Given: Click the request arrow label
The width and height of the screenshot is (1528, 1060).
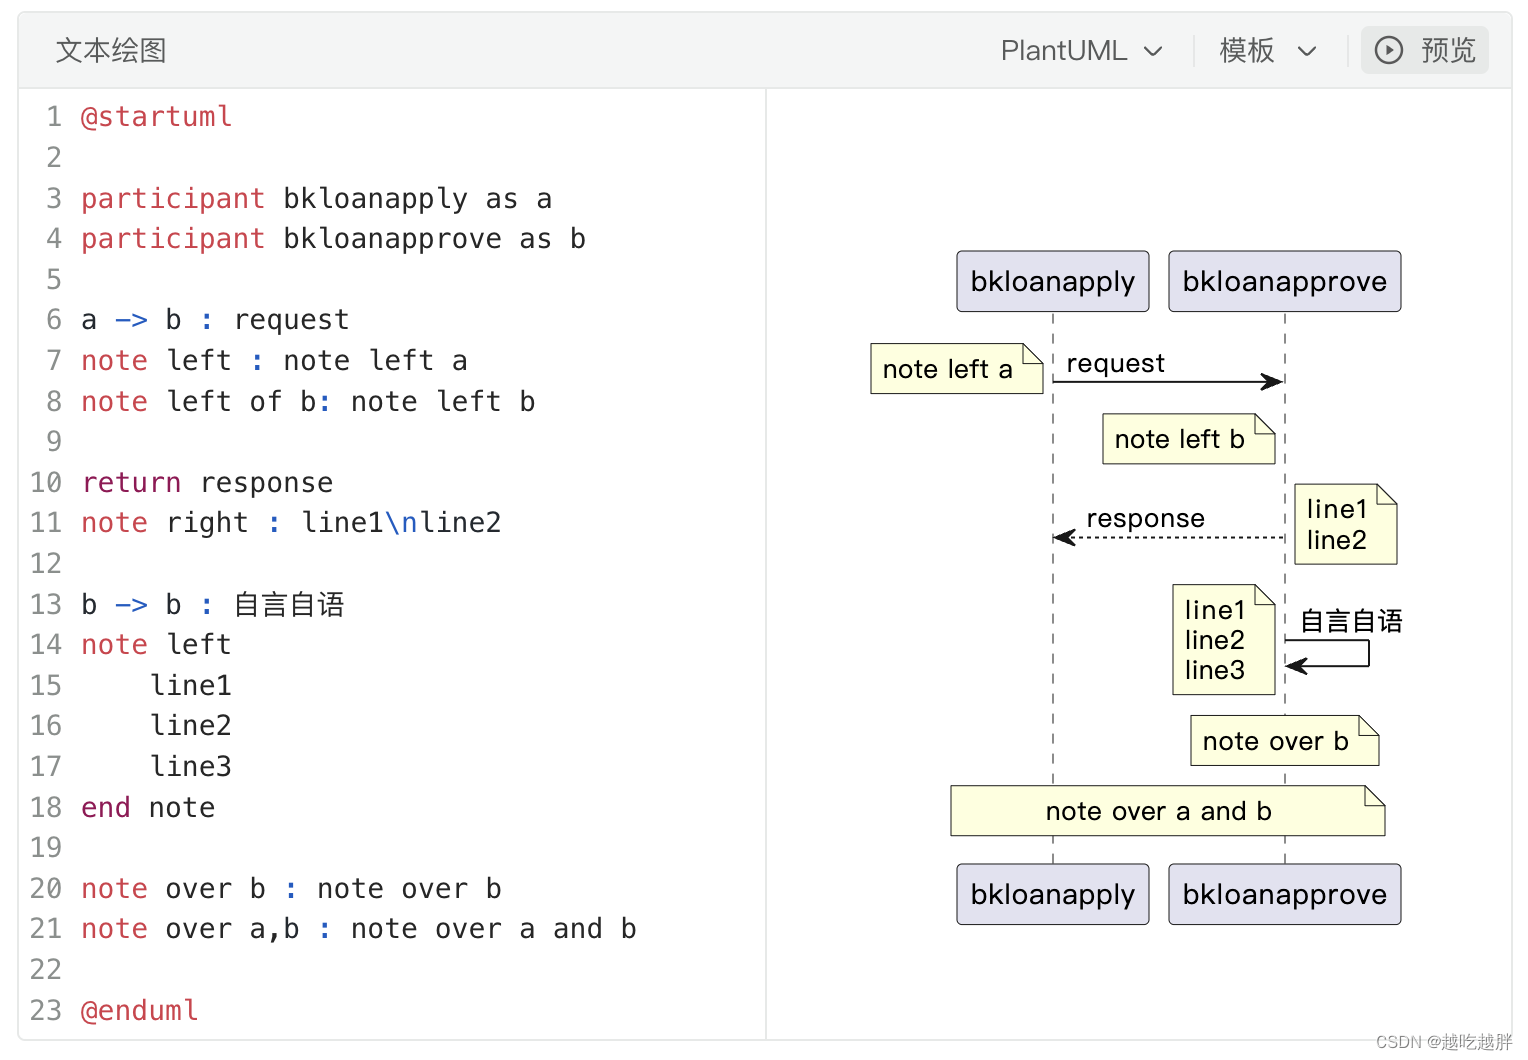Looking at the screenshot, I should [1115, 363].
